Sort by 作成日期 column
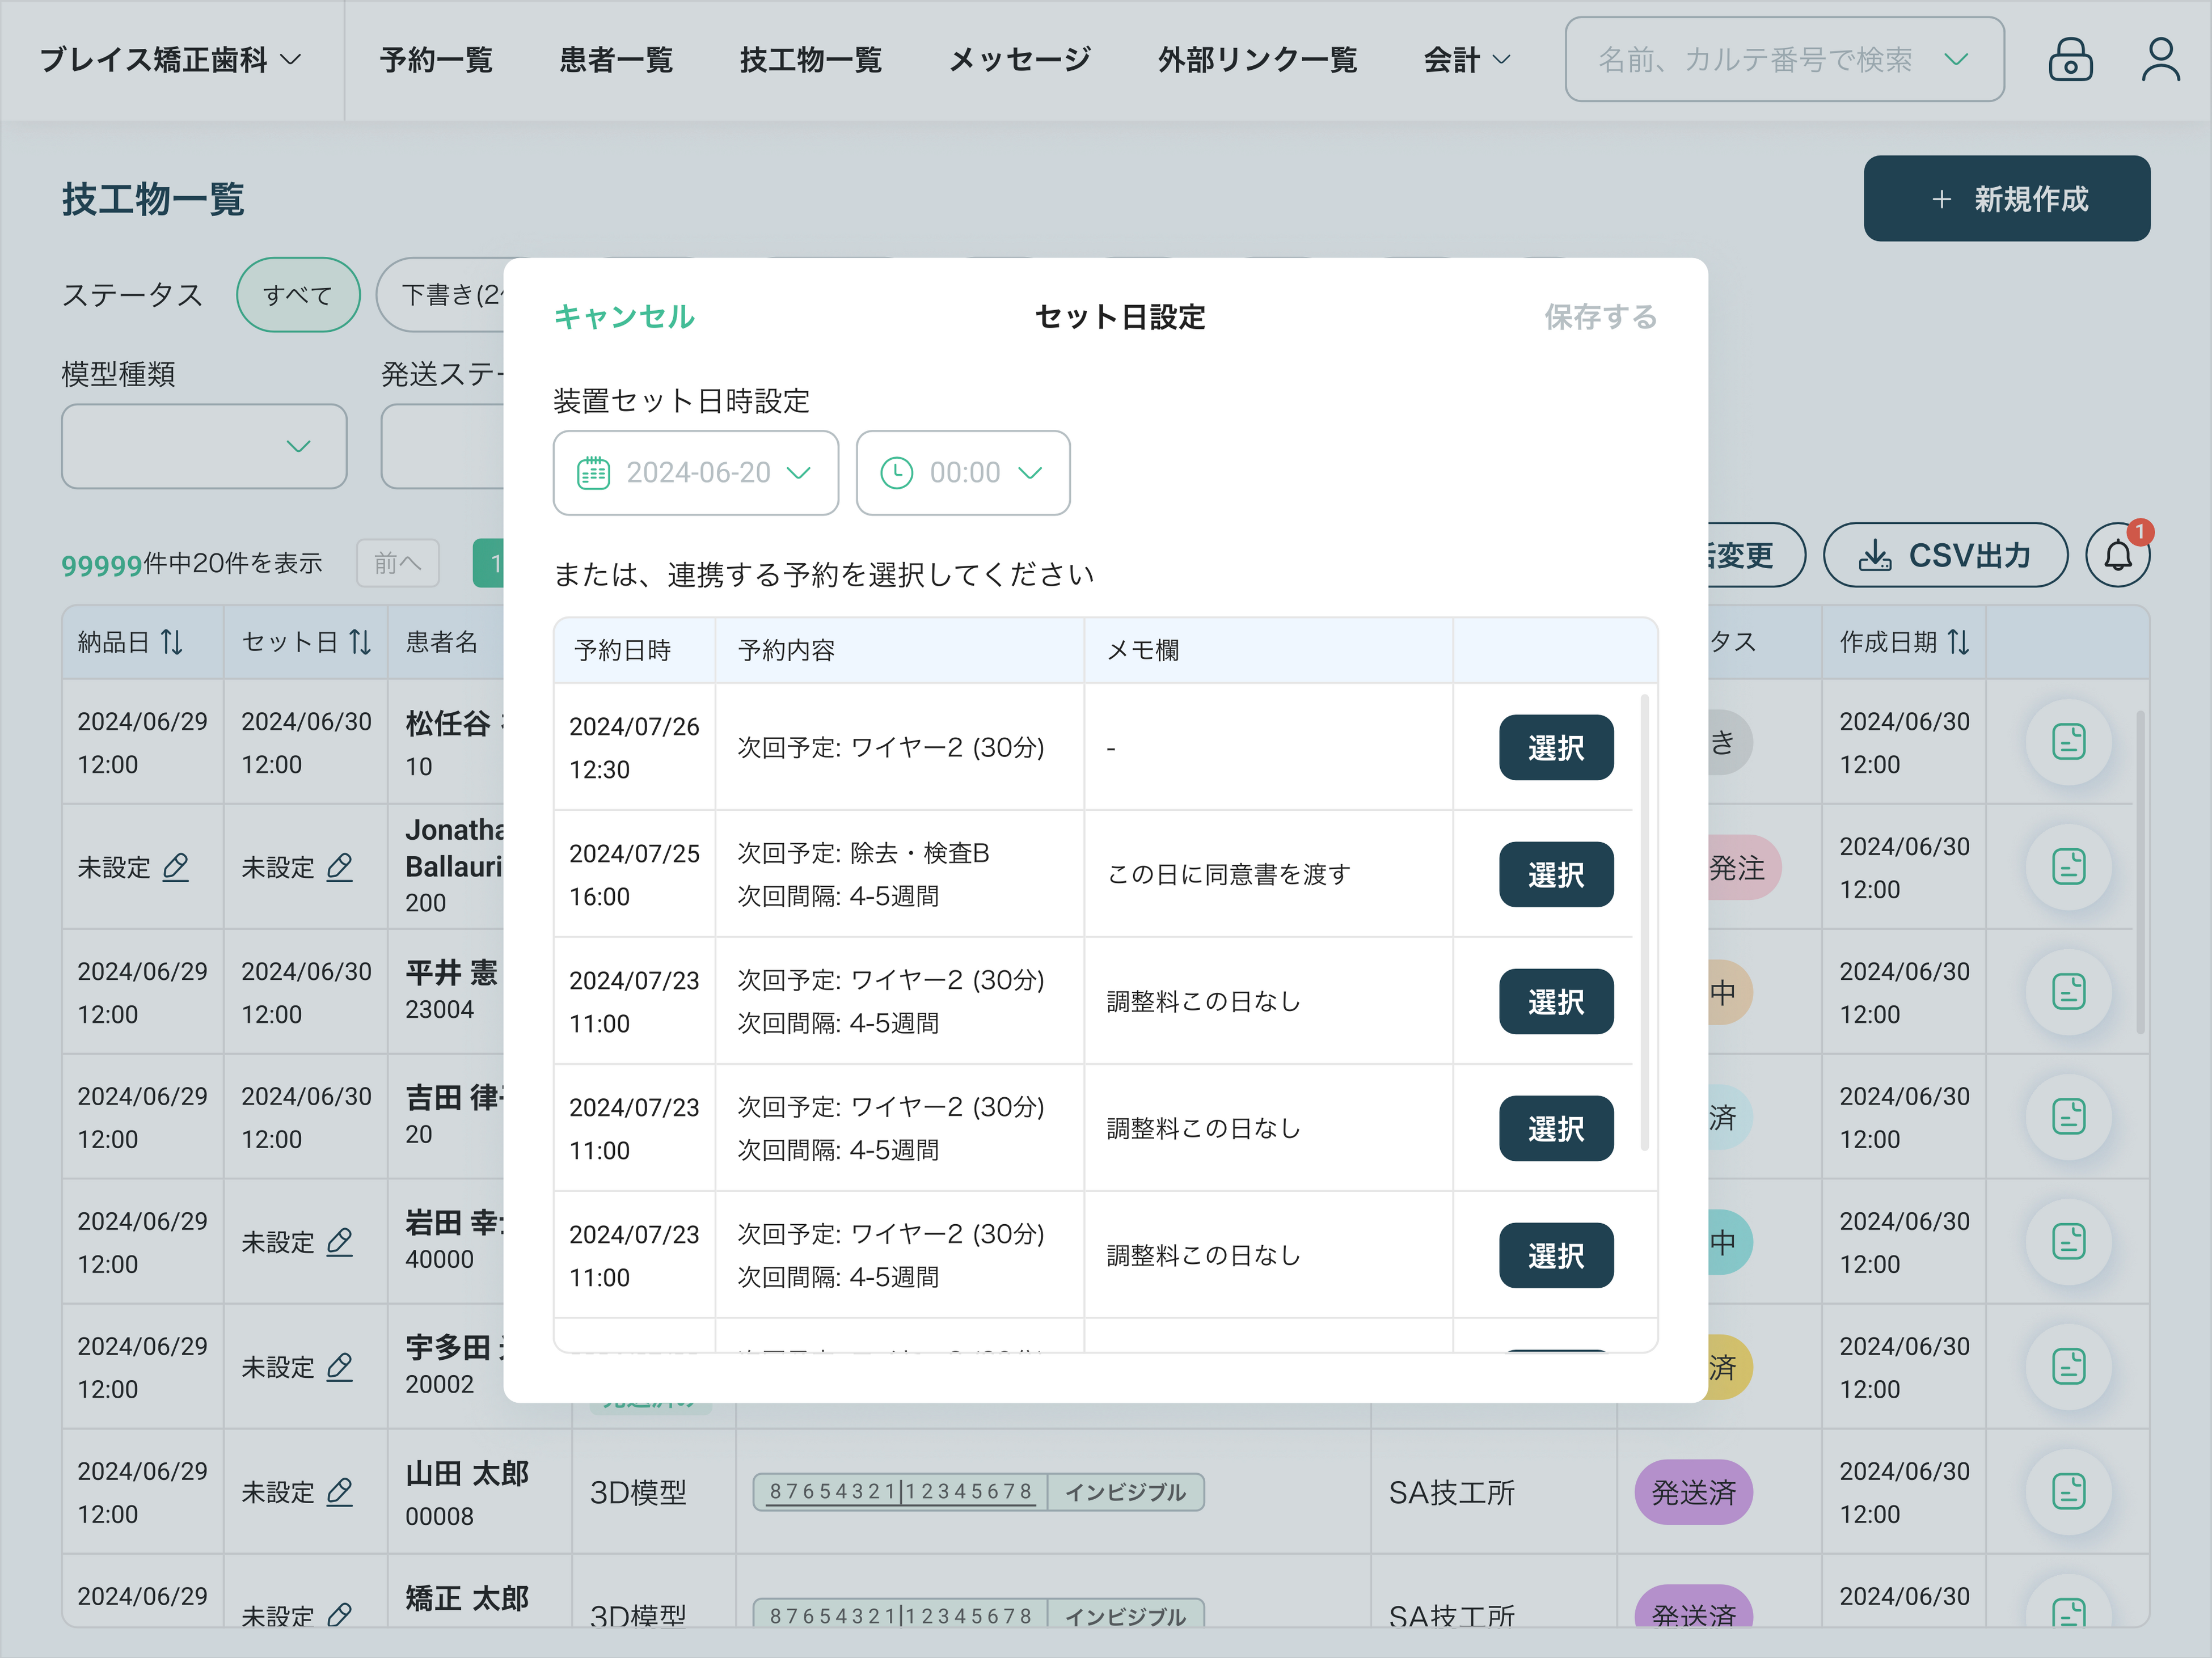Image resolution: width=2212 pixels, height=1658 pixels. (x=1959, y=642)
